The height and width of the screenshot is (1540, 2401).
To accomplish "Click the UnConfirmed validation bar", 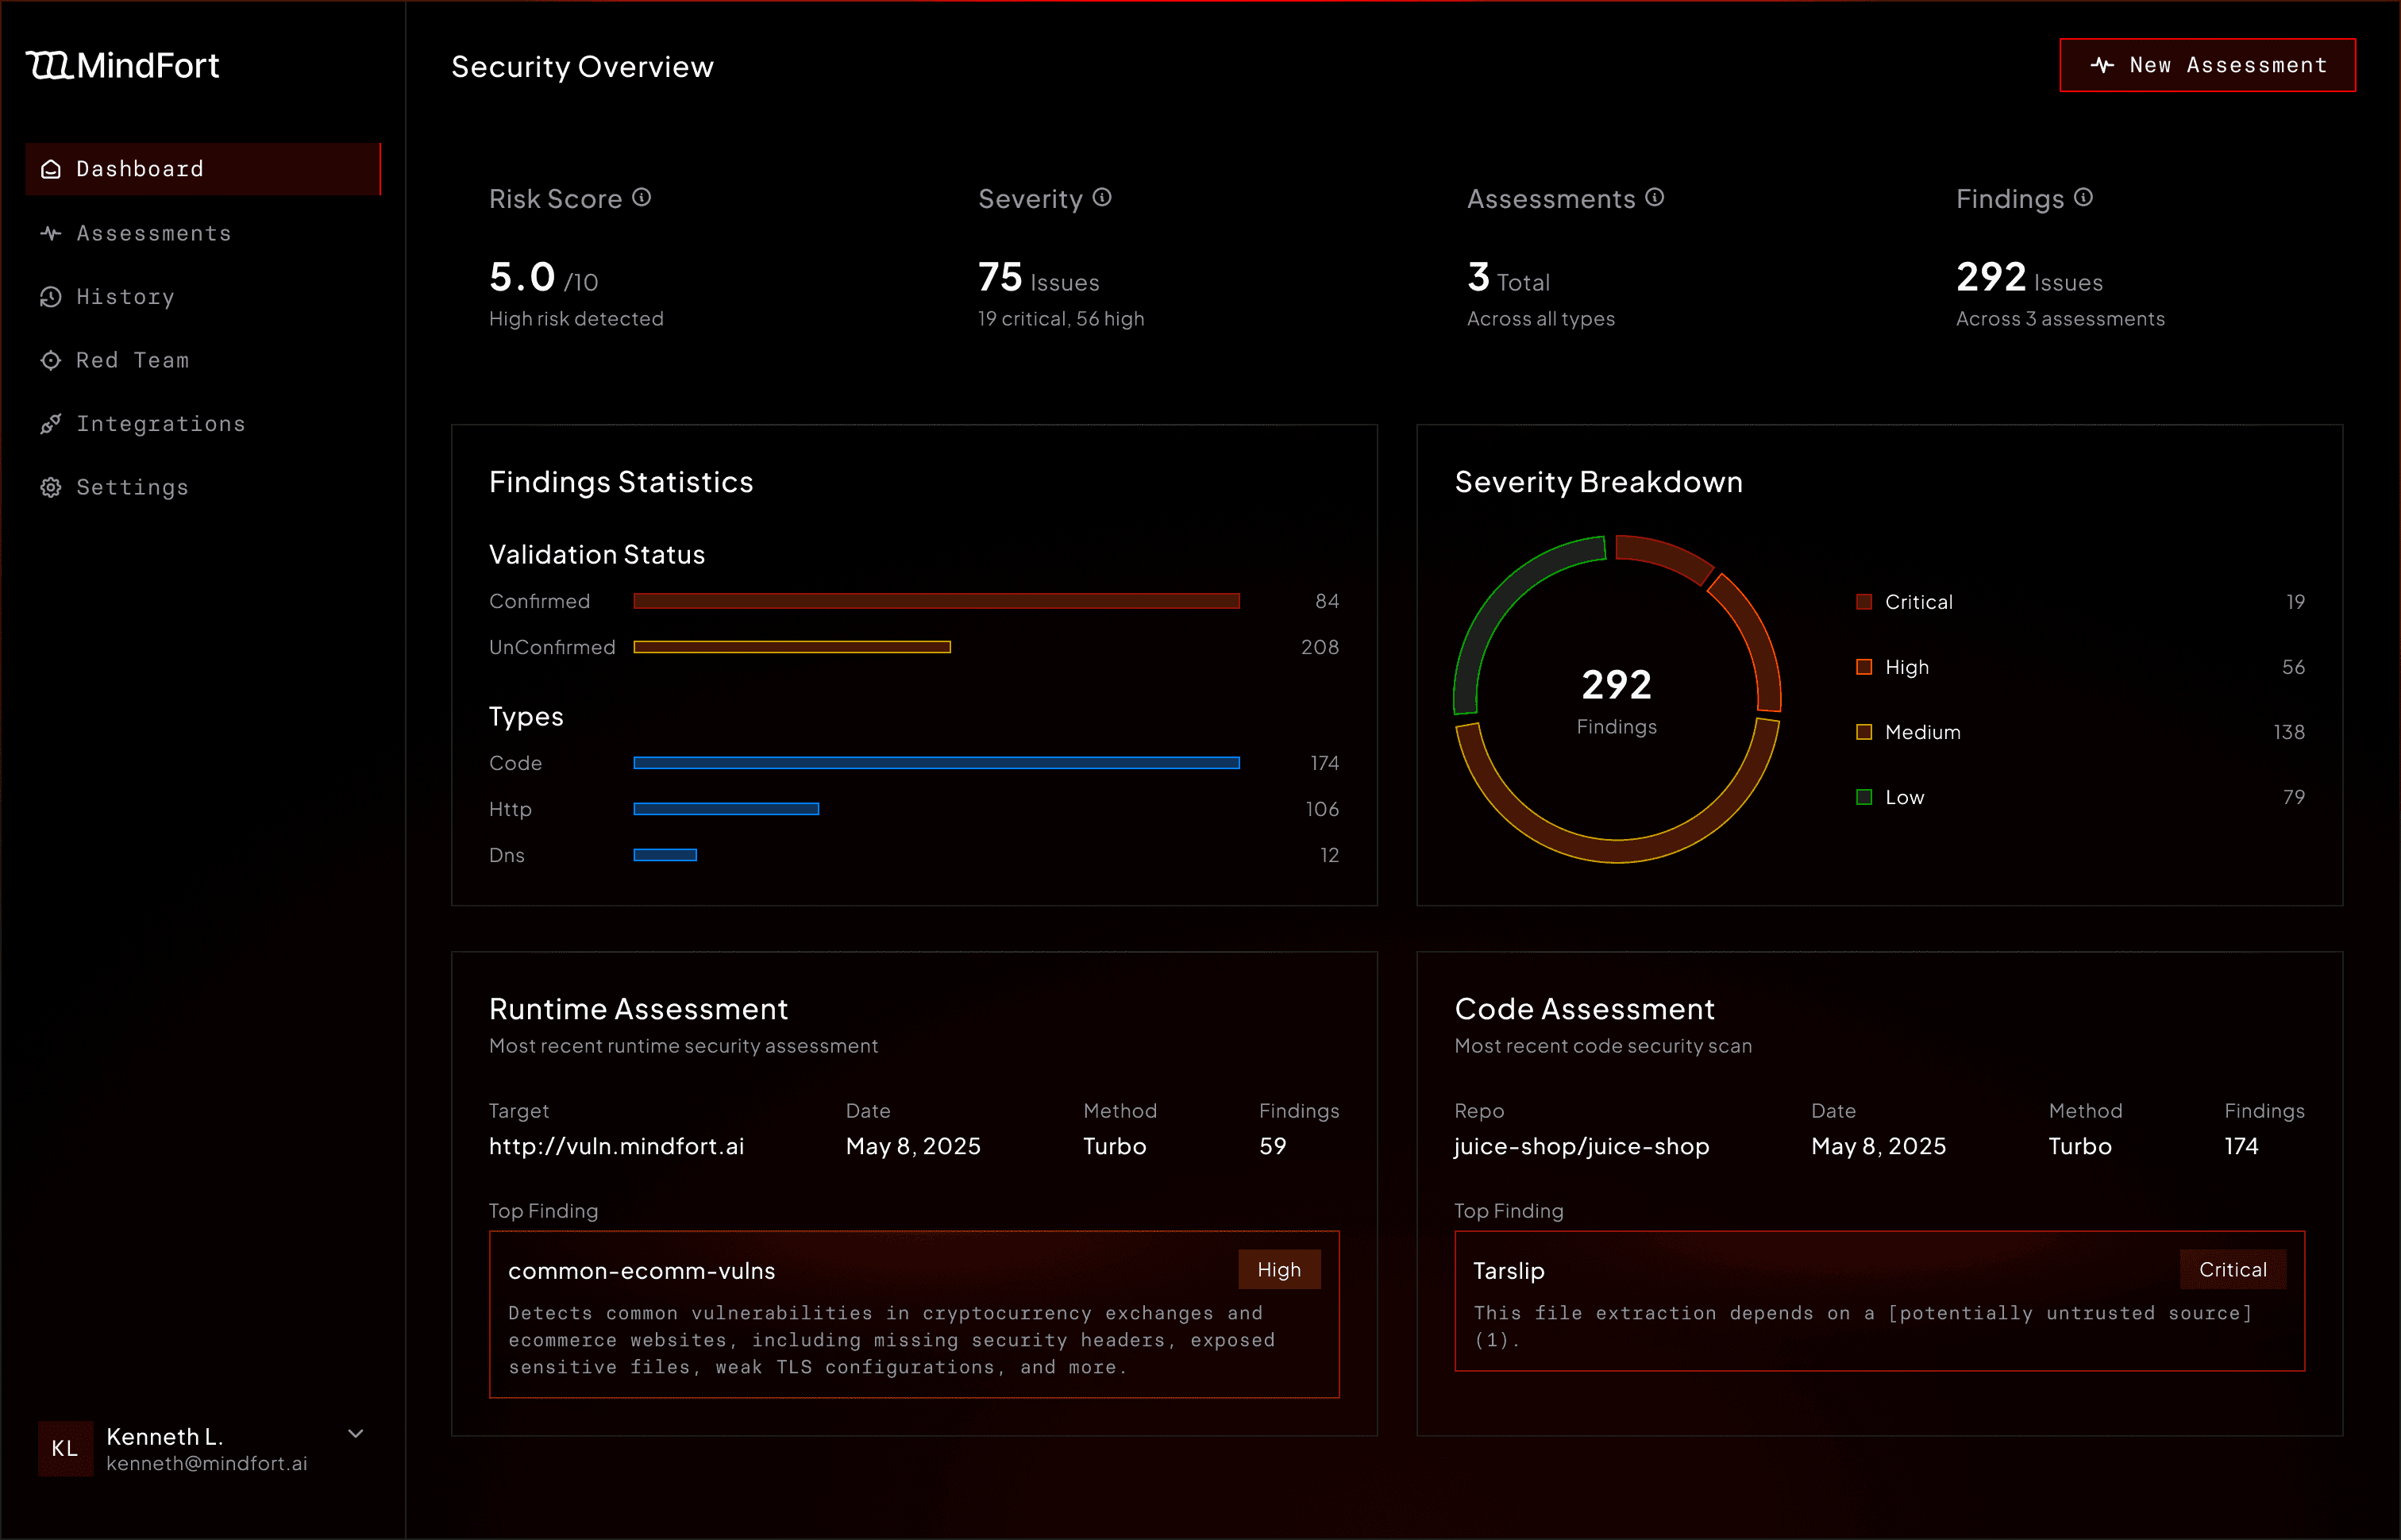I will click(792, 647).
